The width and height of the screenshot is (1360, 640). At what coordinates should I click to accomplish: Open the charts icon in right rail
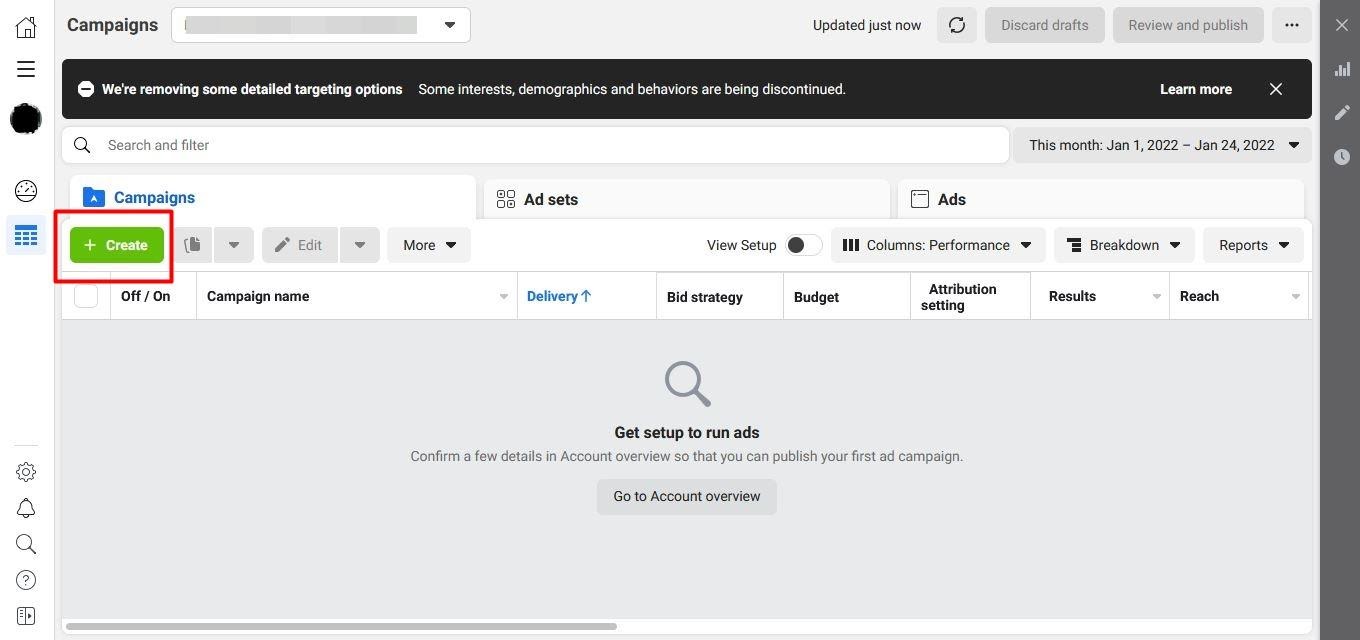1342,69
